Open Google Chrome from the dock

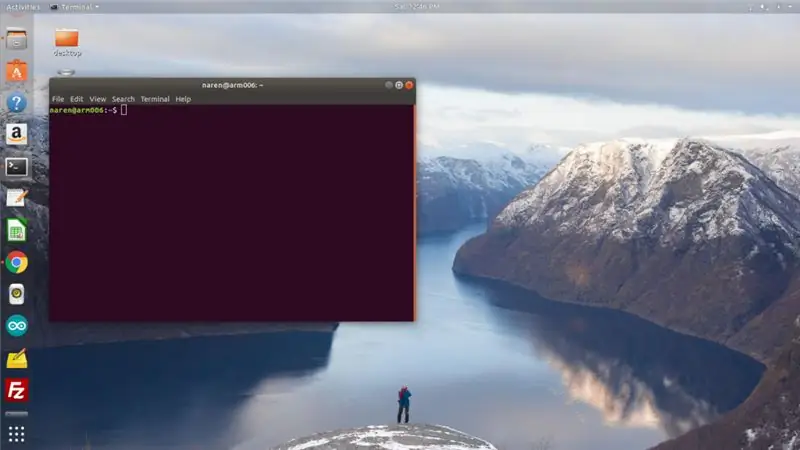[16, 262]
